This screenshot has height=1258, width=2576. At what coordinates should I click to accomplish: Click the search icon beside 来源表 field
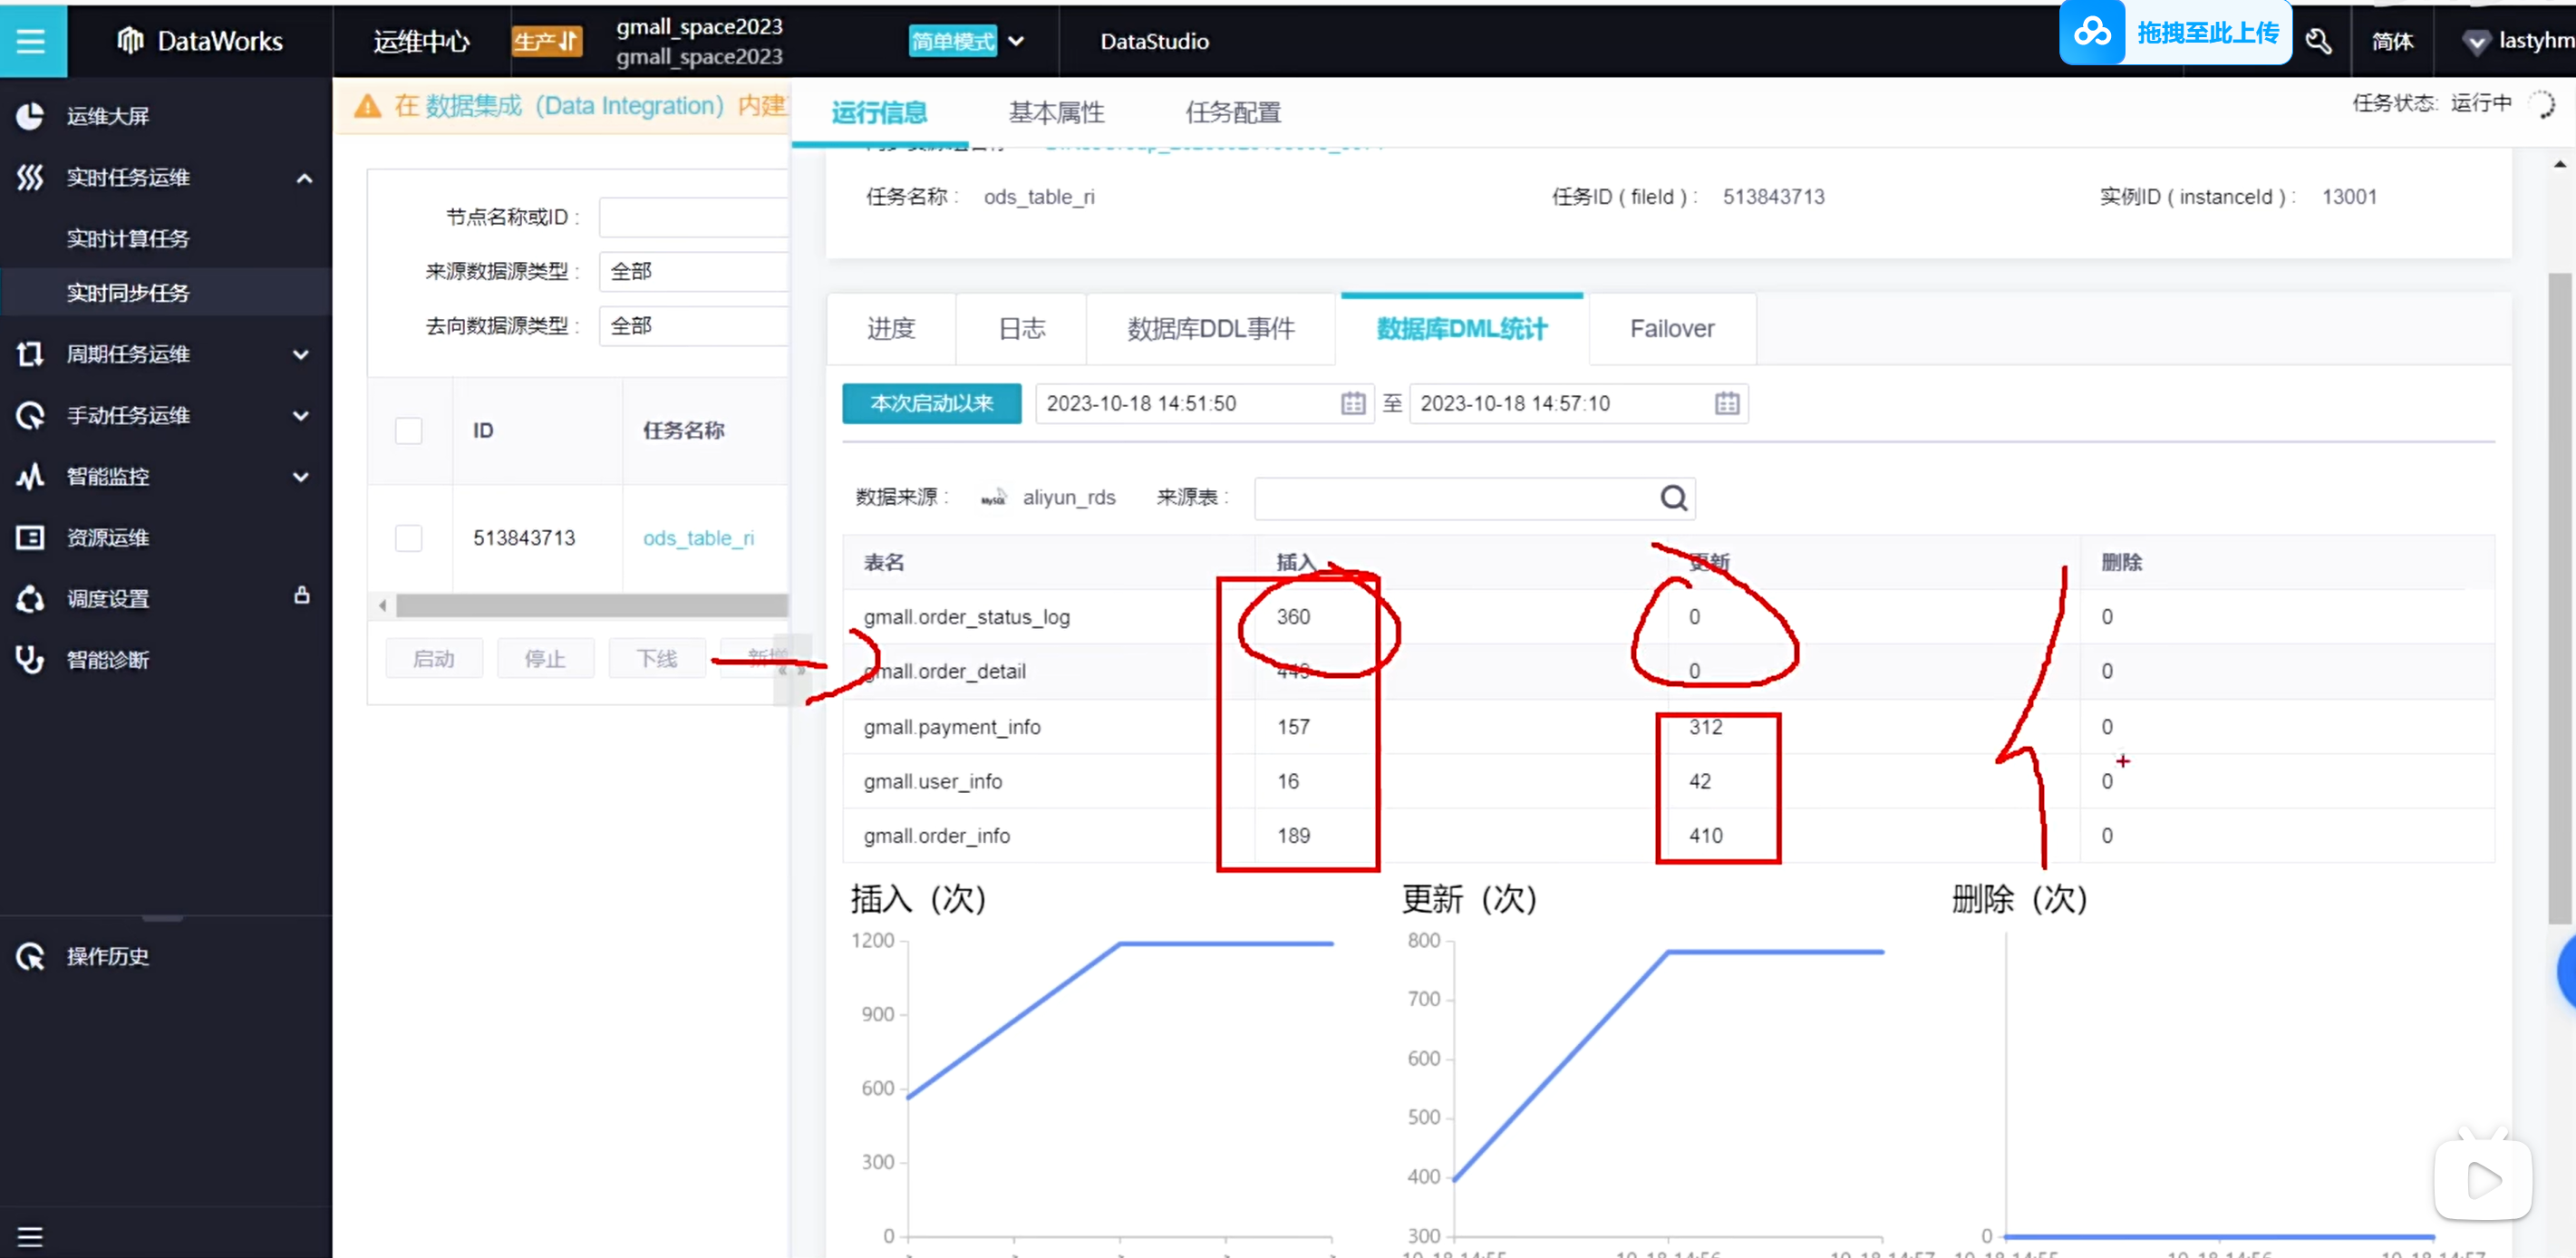point(1673,498)
